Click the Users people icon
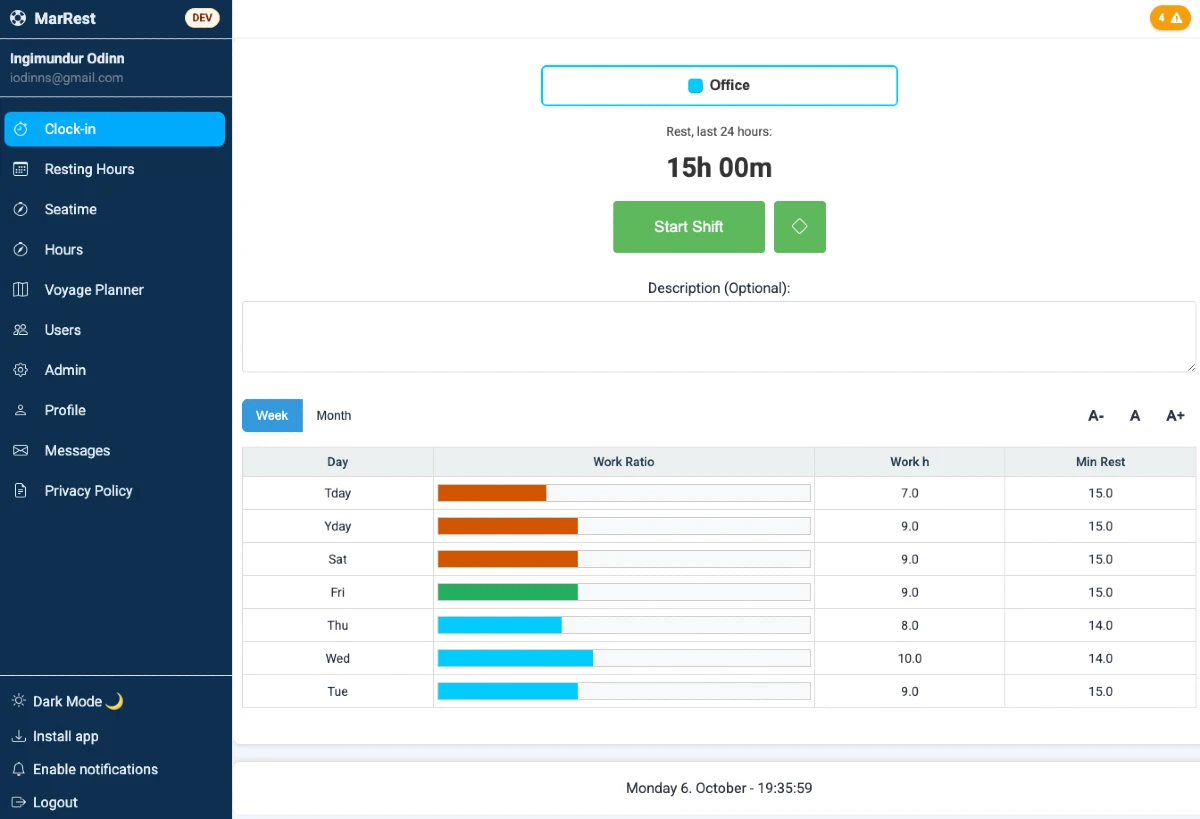 tap(20, 330)
